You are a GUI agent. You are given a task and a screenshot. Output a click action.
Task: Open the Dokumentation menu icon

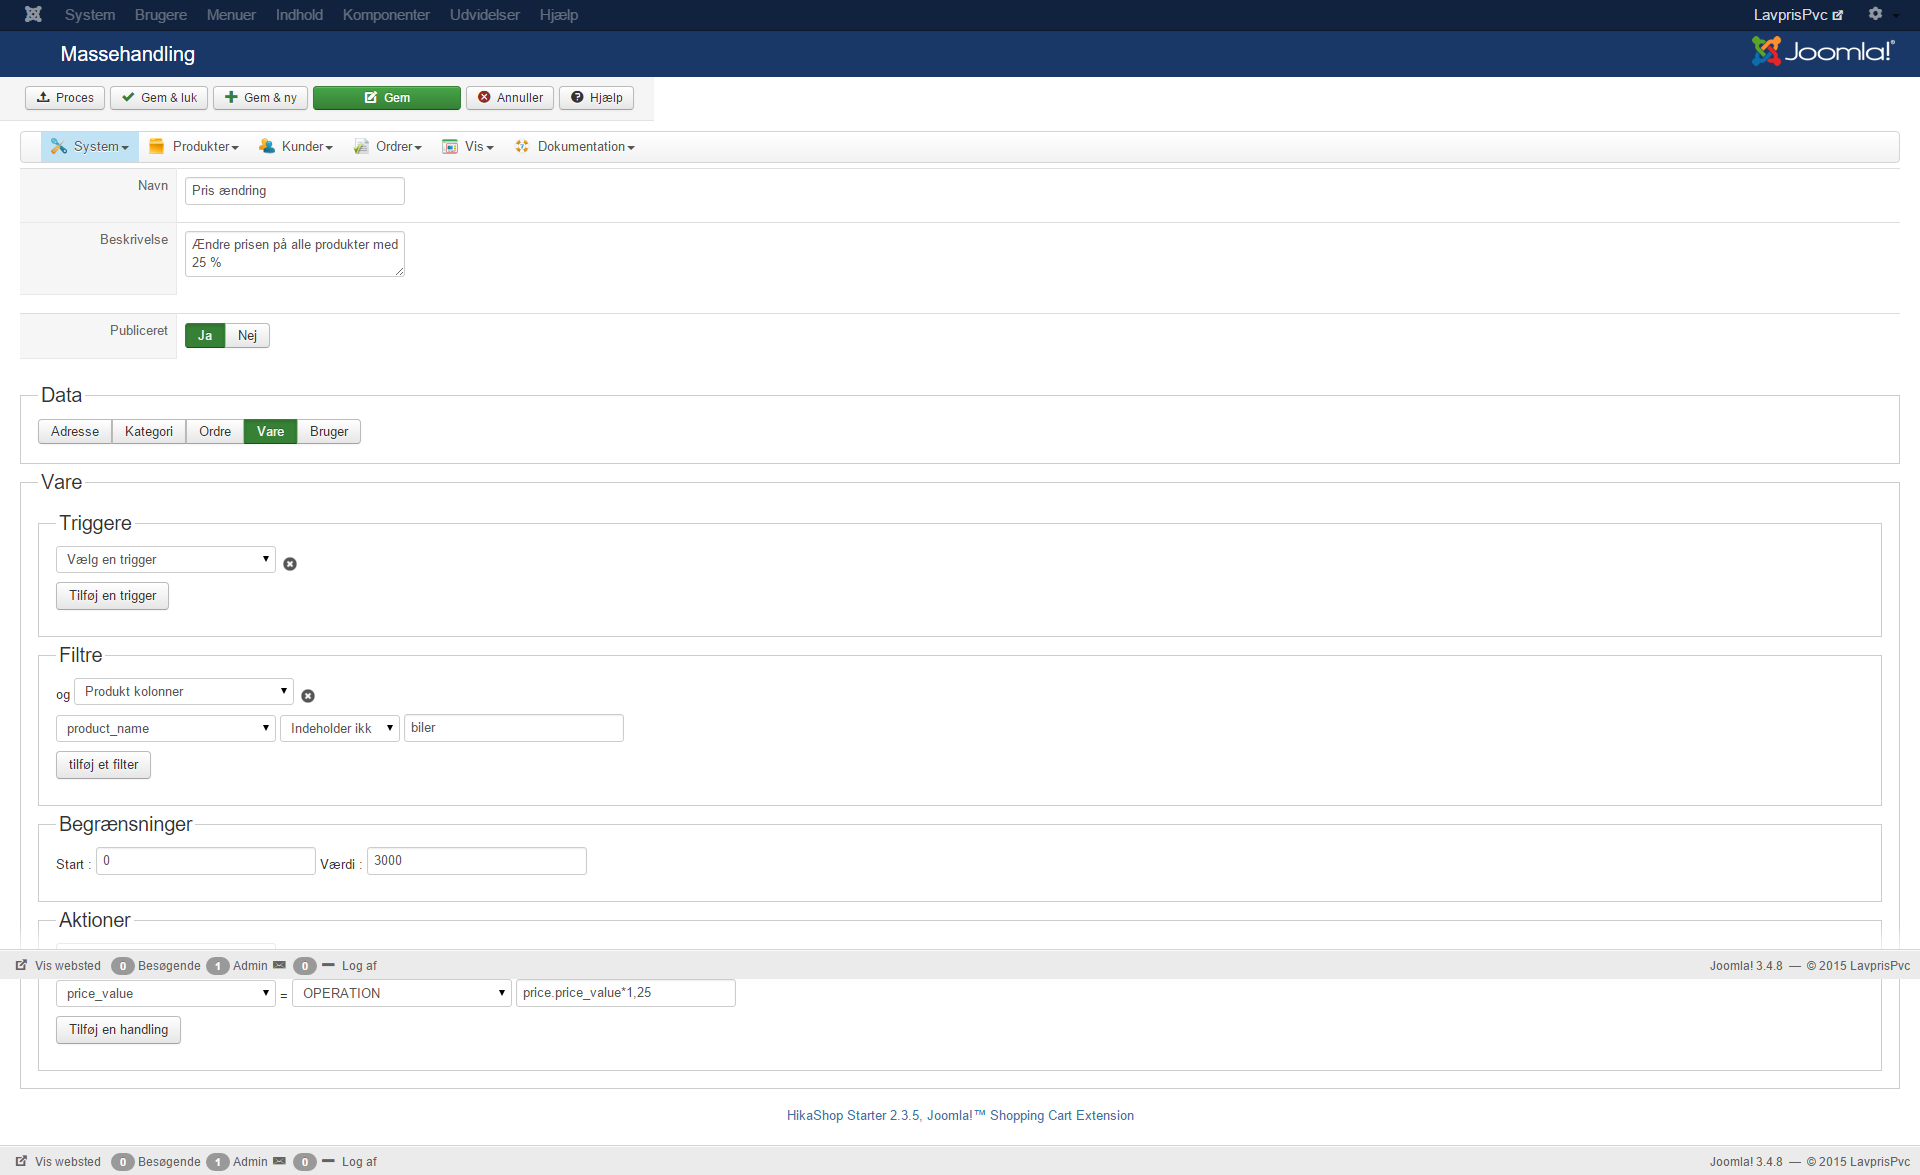522,147
